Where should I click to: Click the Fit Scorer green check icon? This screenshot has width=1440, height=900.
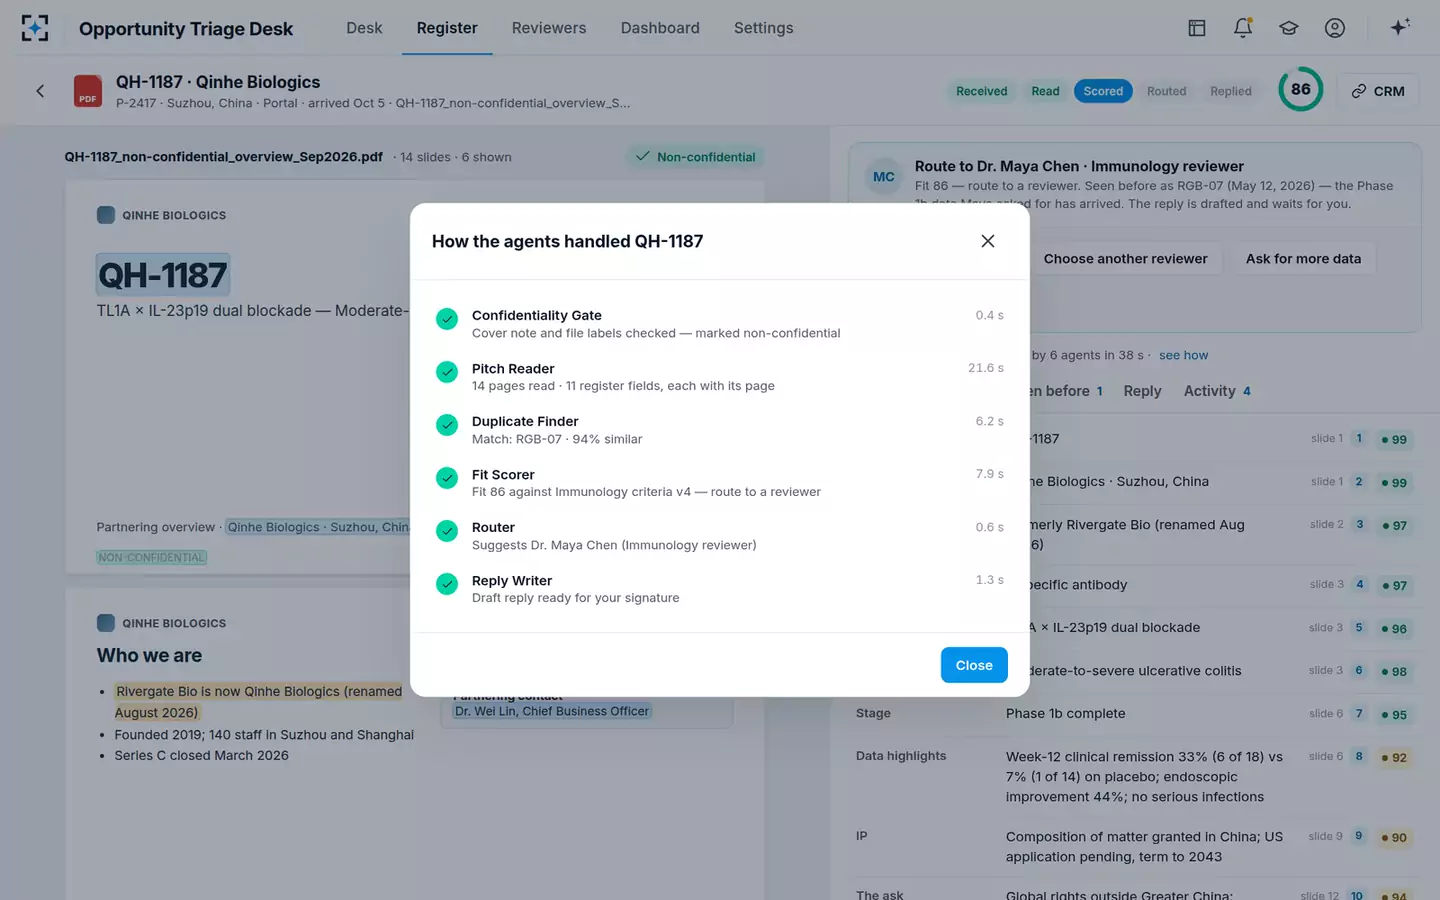447,478
